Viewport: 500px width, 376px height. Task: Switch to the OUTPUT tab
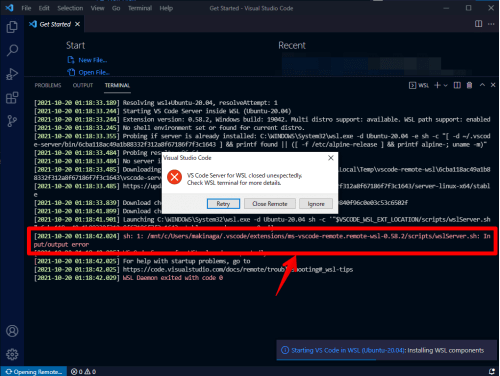tap(83, 85)
